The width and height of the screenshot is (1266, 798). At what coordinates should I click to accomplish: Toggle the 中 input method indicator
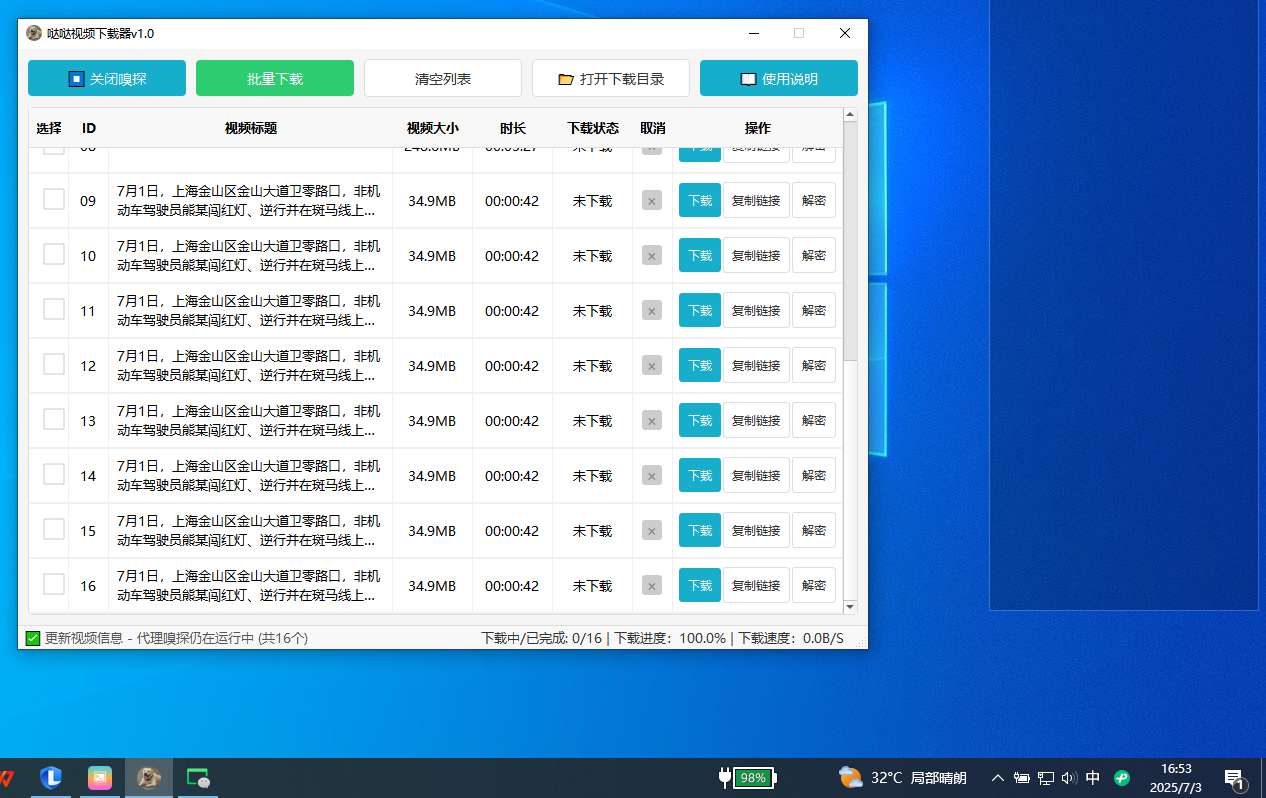pos(1093,777)
